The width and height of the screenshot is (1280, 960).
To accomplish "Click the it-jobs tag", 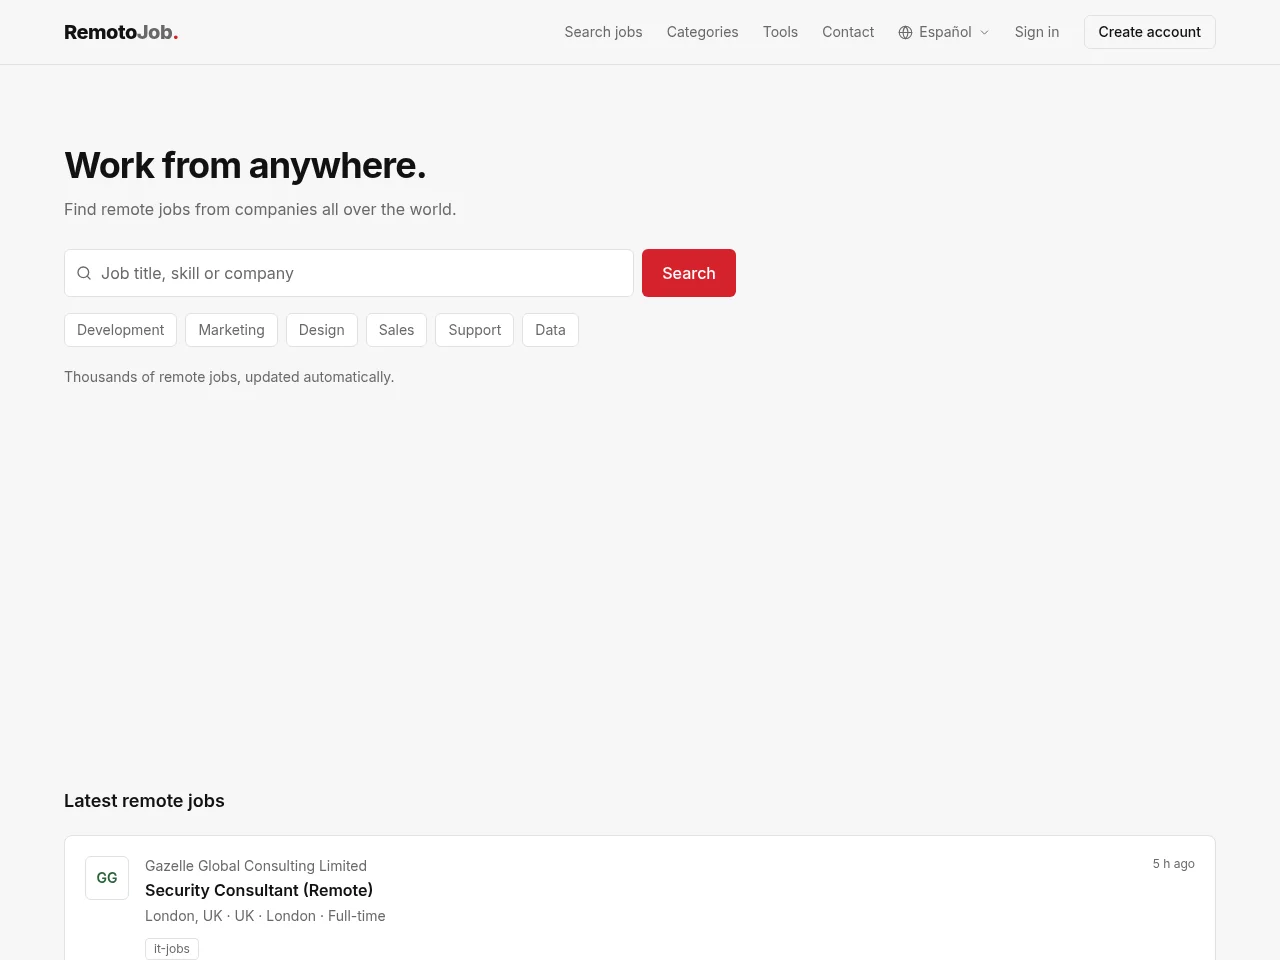I will click(x=172, y=949).
